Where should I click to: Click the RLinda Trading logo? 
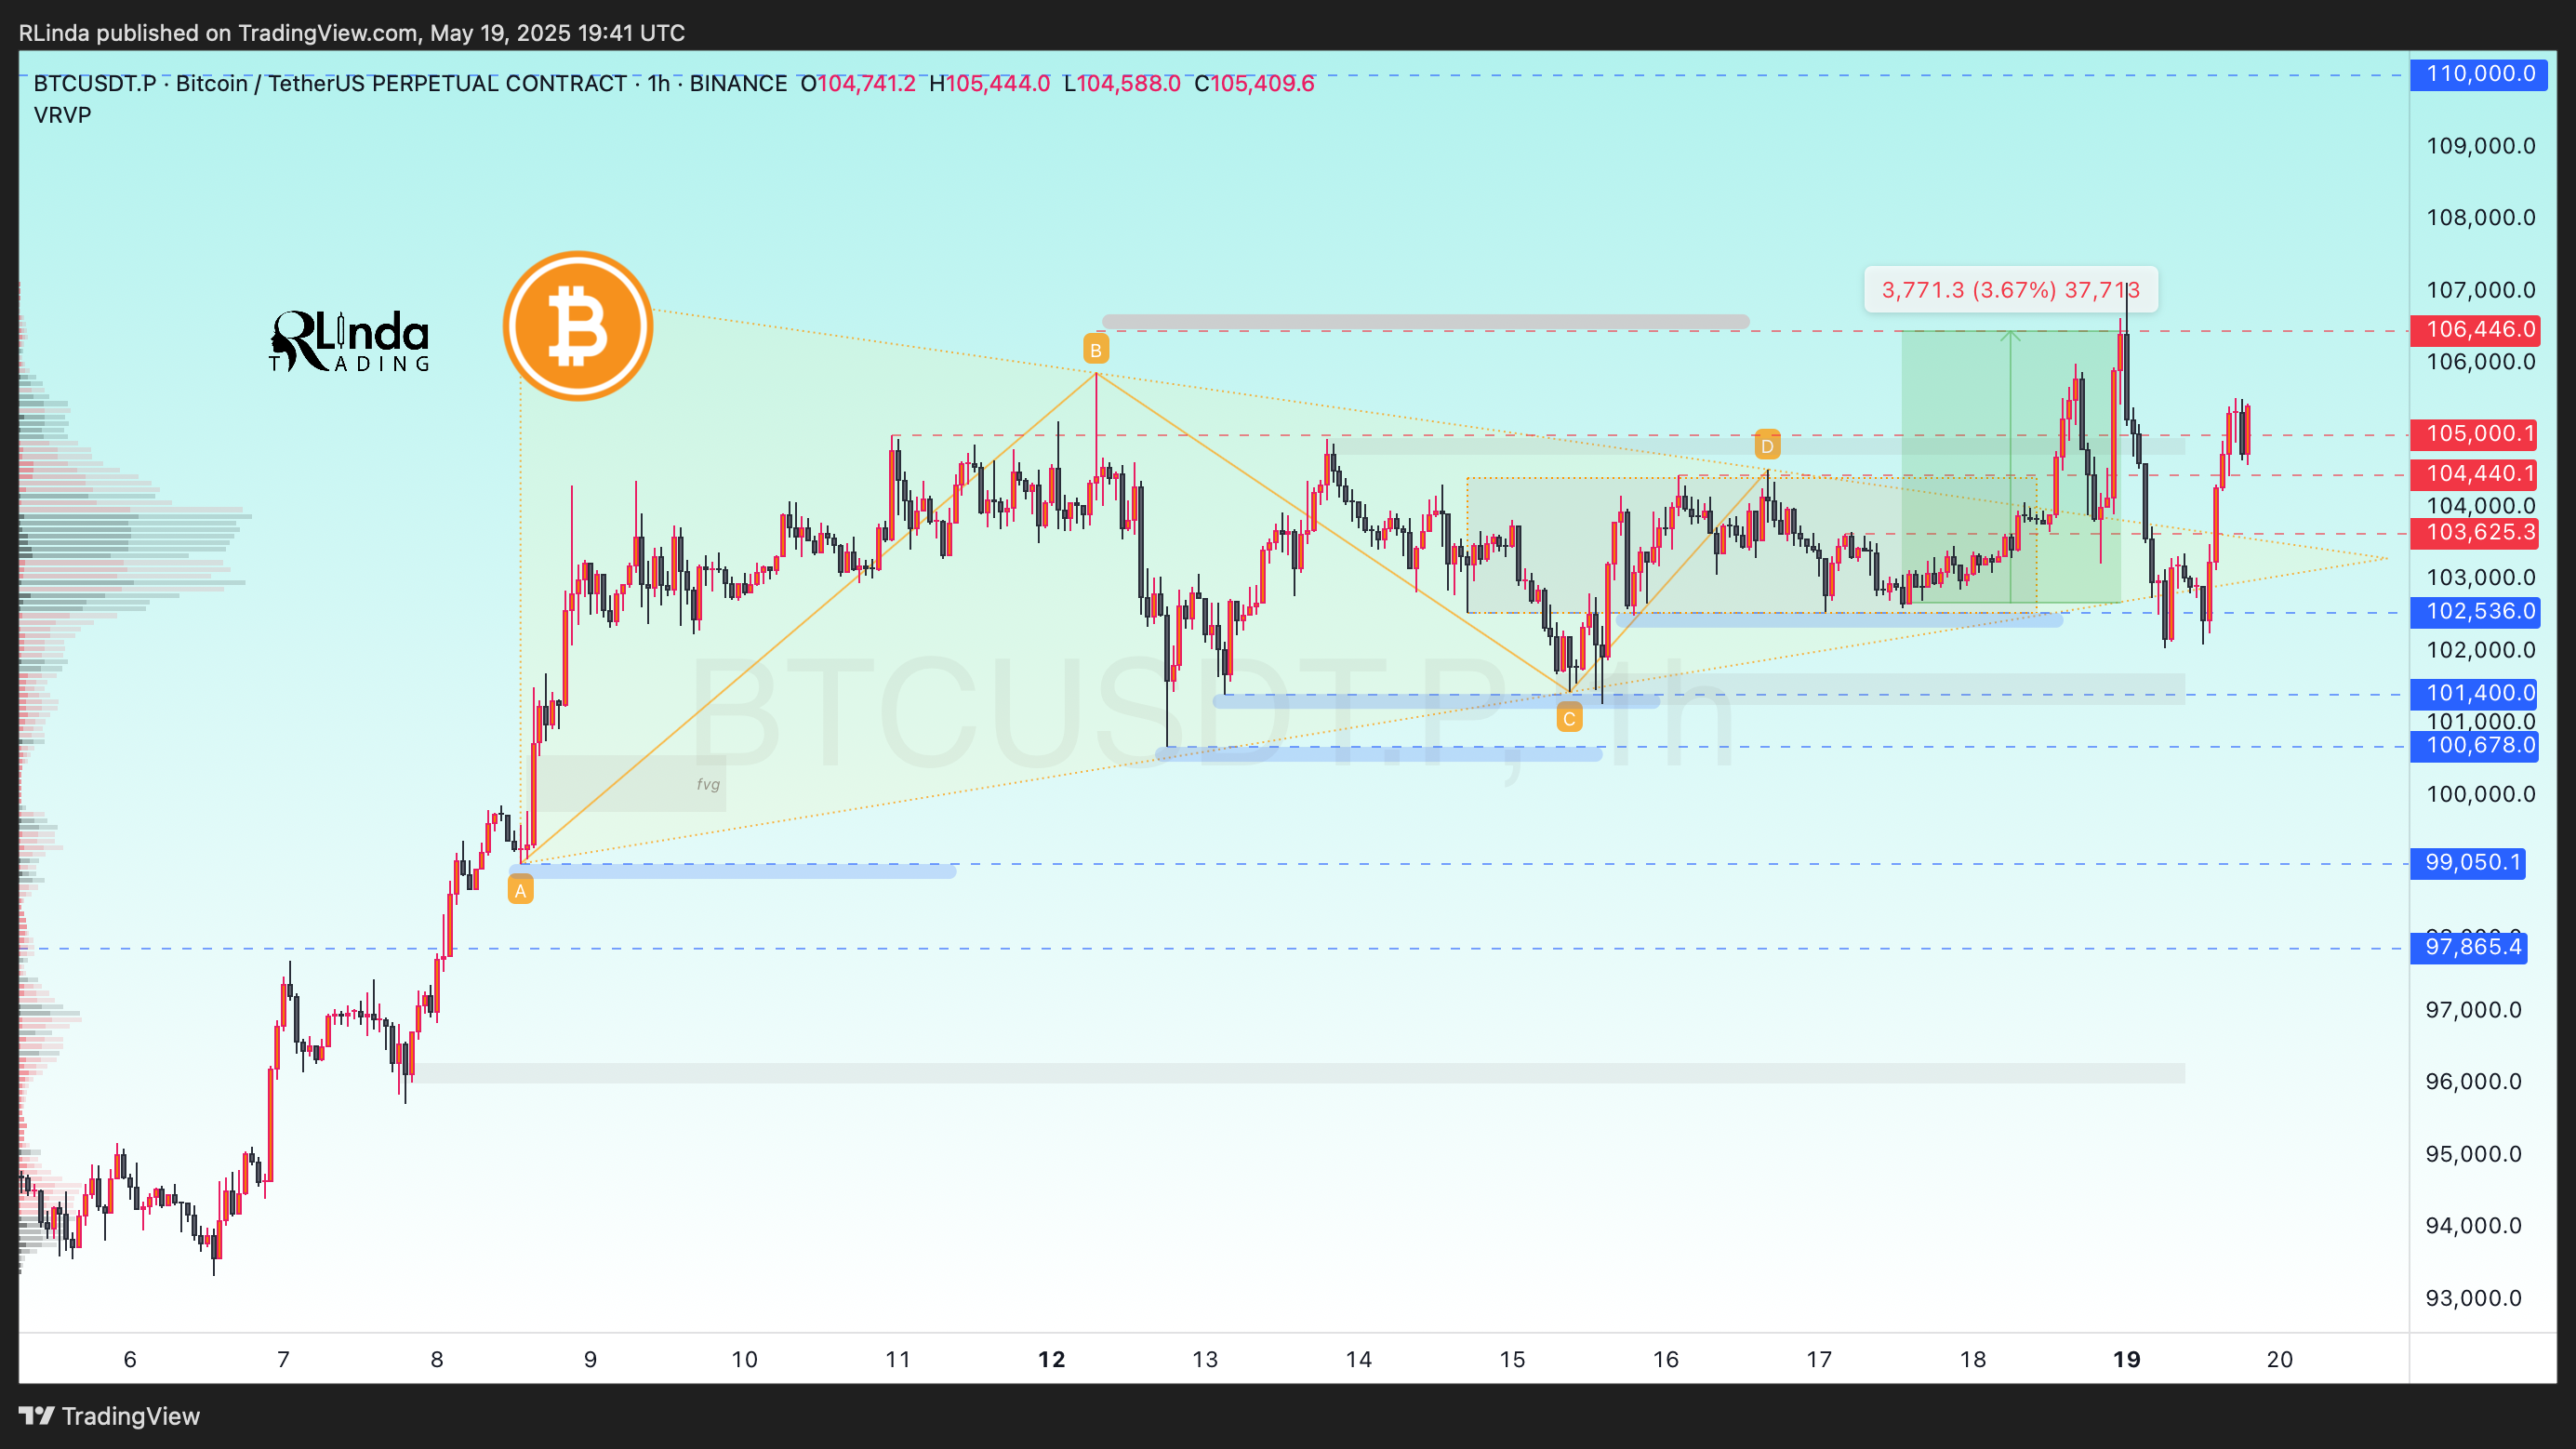point(349,341)
